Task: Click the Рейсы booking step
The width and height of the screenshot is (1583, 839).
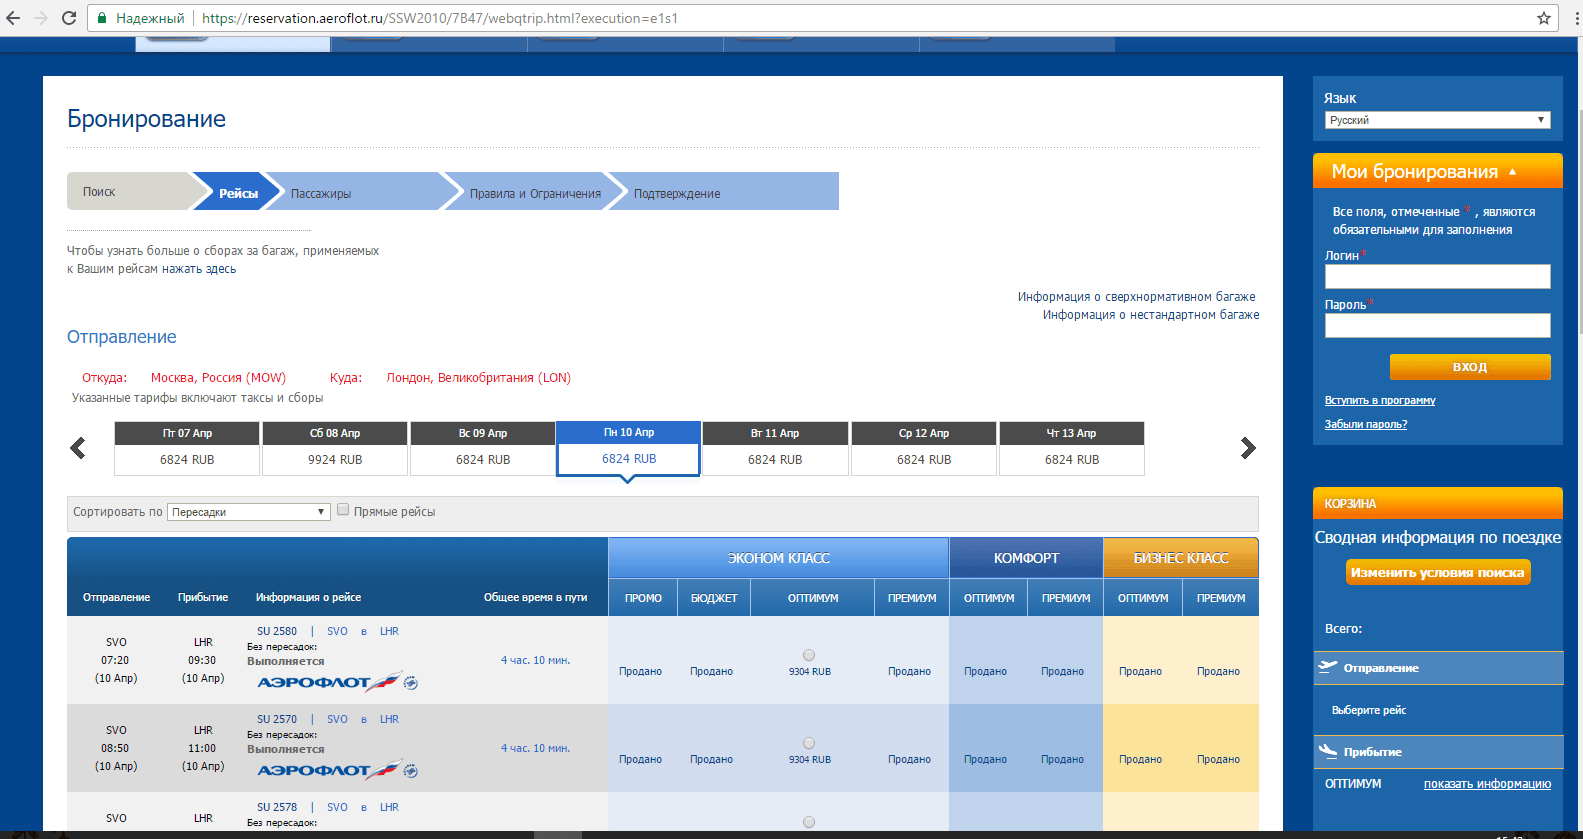Action: (238, 193)
